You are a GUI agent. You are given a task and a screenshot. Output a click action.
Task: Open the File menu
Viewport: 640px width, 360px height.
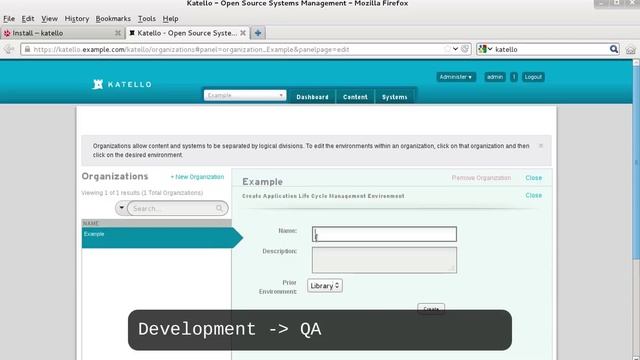(x=9, y=19)
